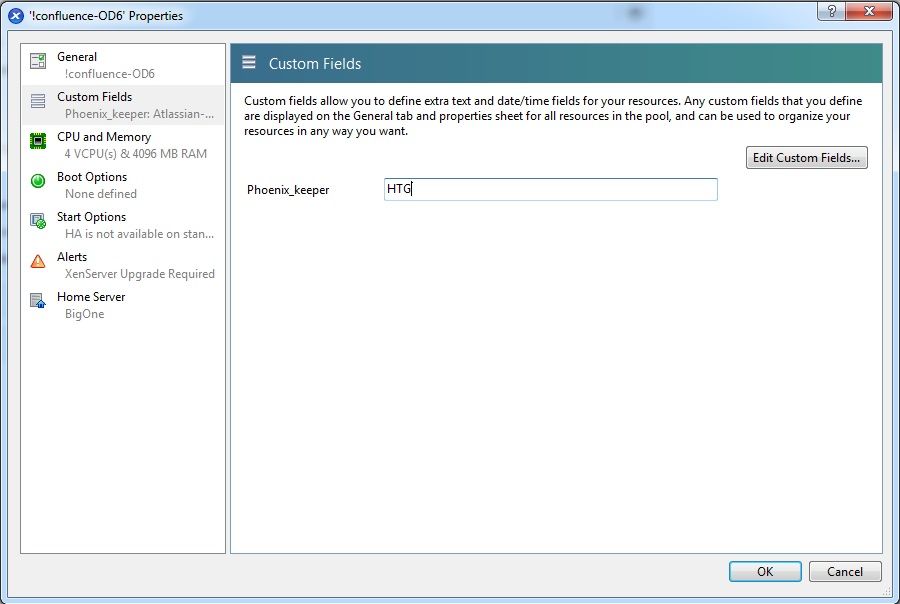900x604 pixels.
Task: Click the Custom Fields header icon
Action: pyautogui.click(x=249, y=62)
